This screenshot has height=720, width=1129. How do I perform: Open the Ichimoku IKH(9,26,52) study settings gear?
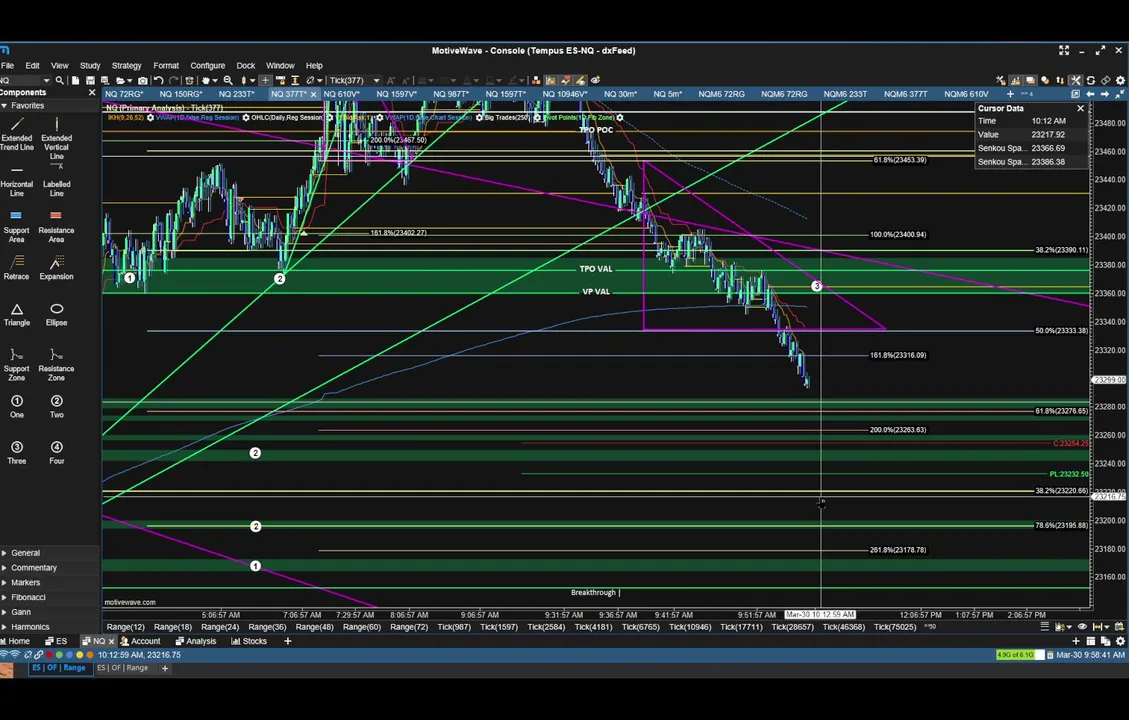click(x=150, y=117)
